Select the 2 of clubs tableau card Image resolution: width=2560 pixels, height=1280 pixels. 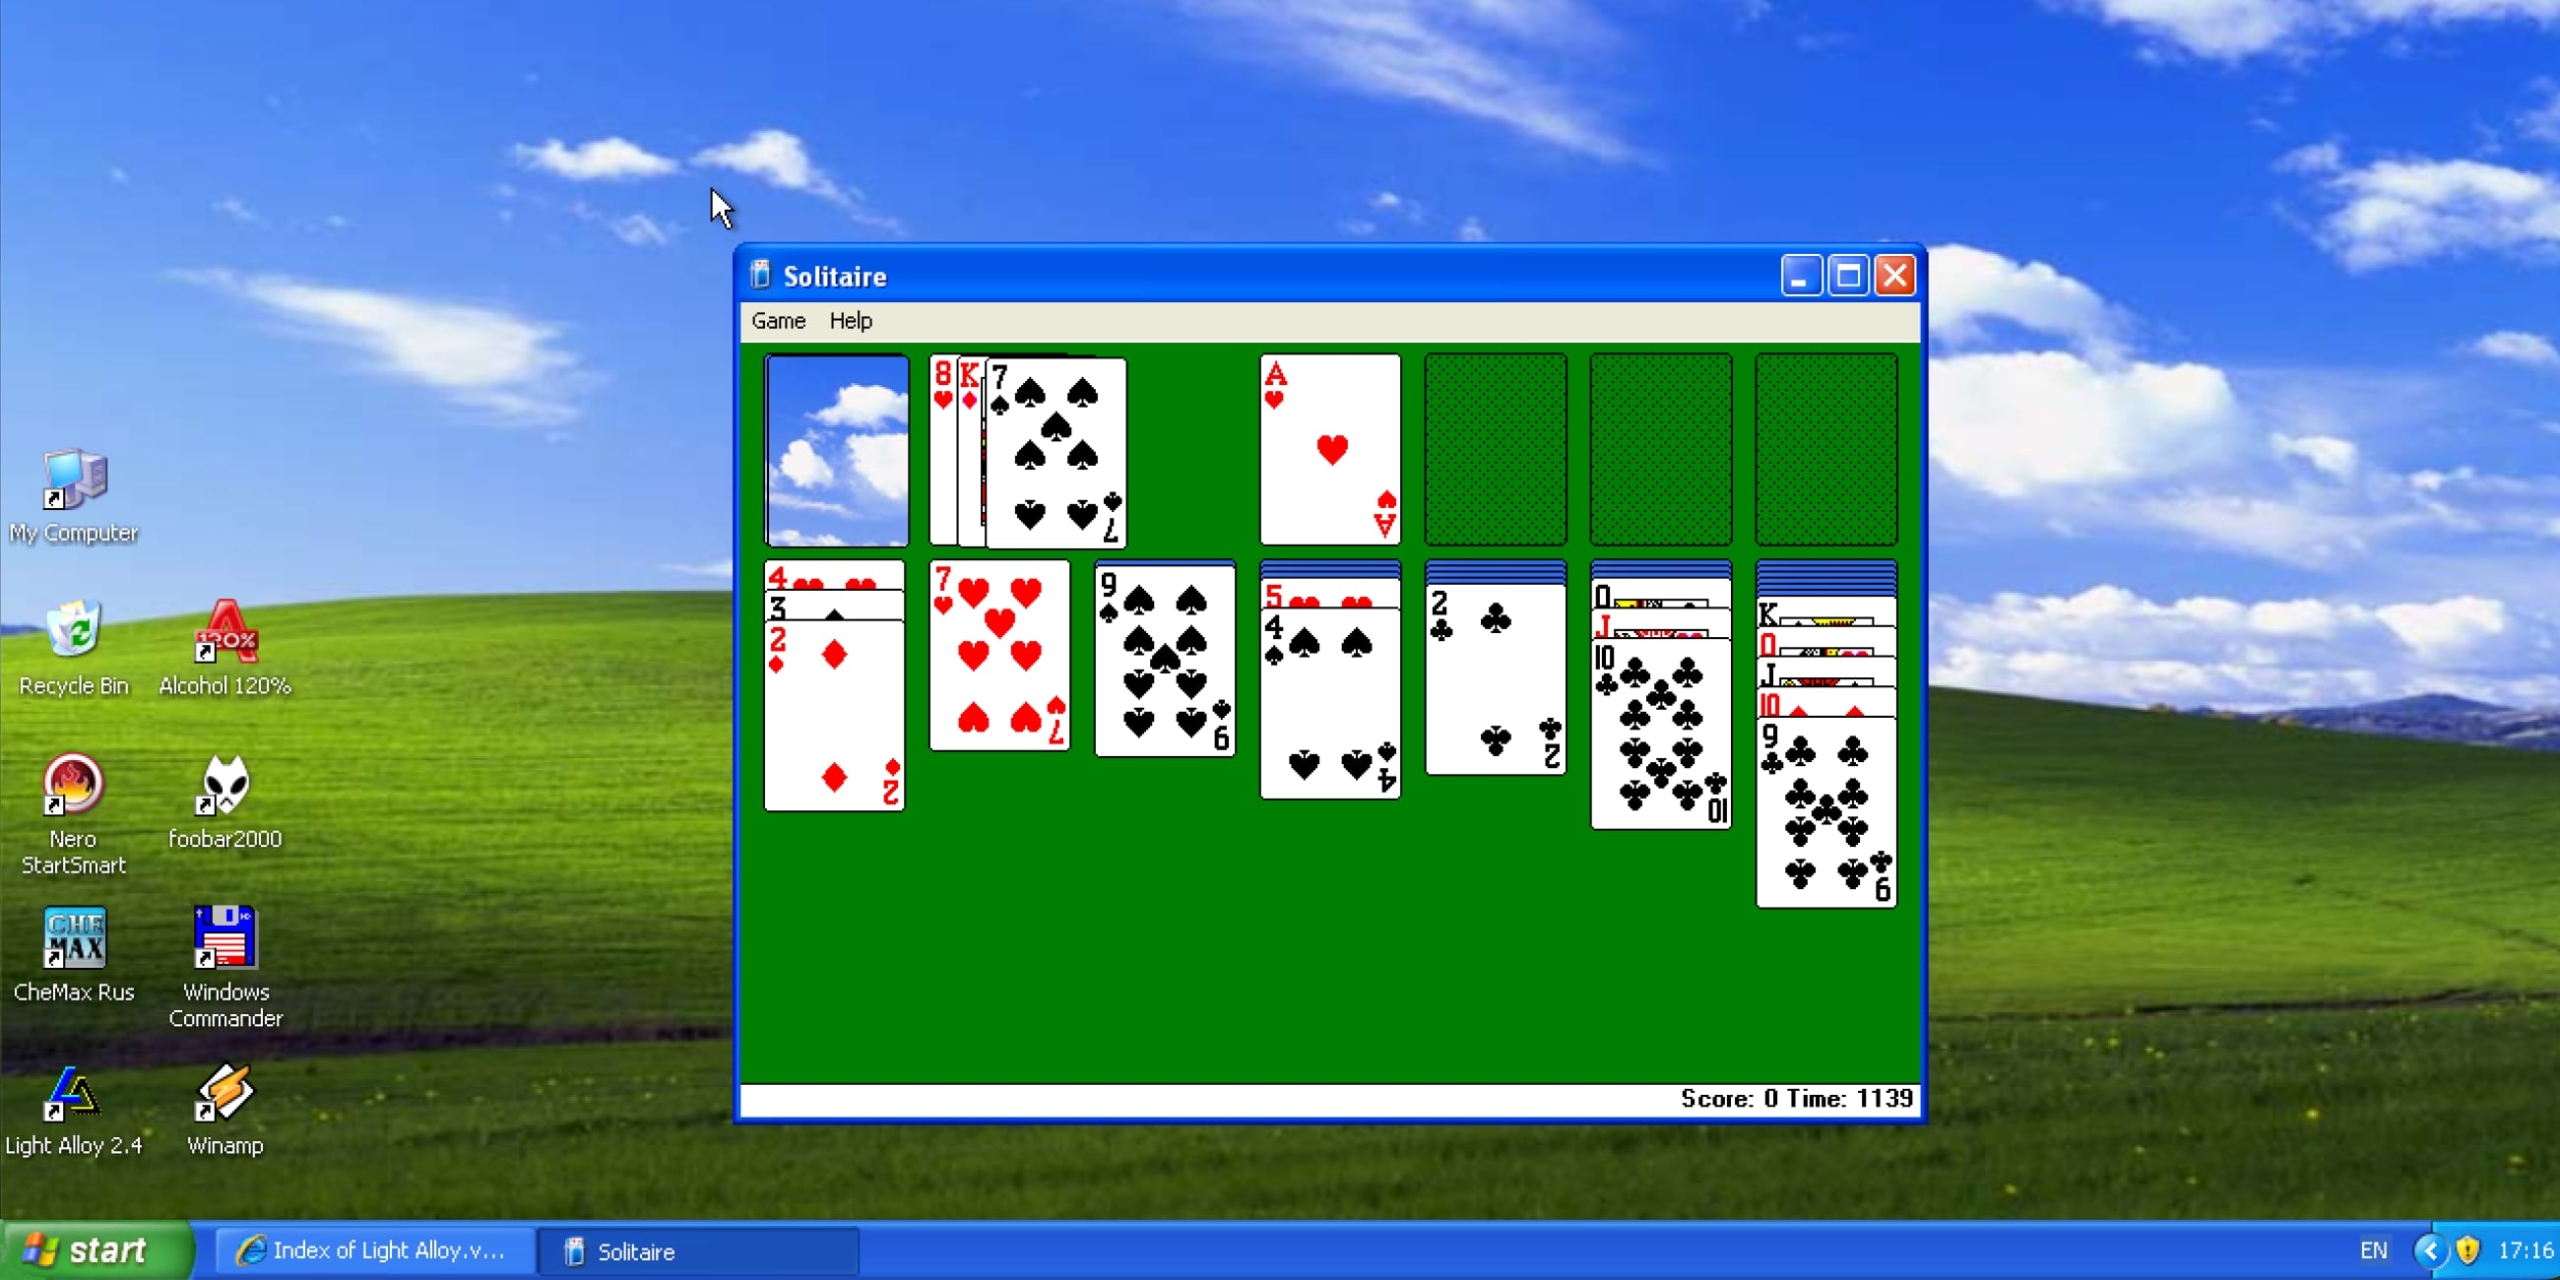coord(1495,679)
